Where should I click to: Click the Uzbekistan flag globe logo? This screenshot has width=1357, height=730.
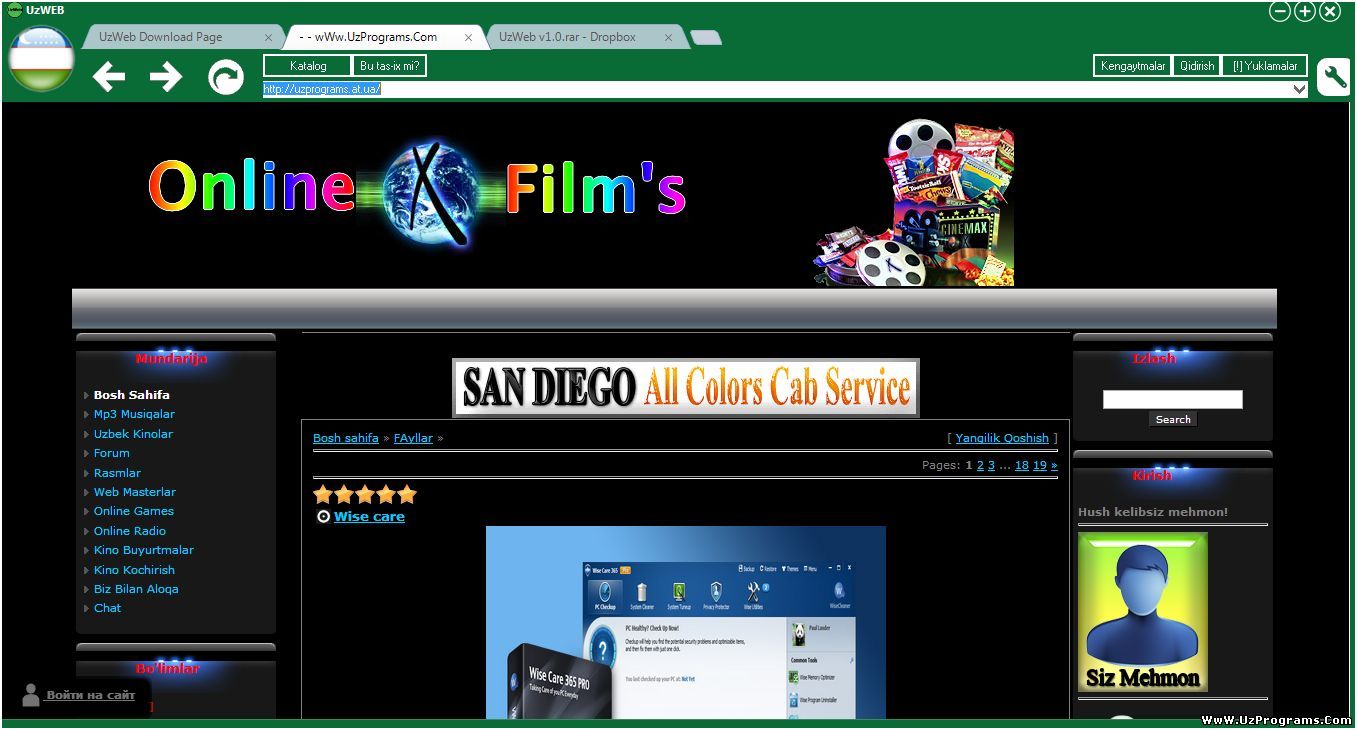pos(42,57)
